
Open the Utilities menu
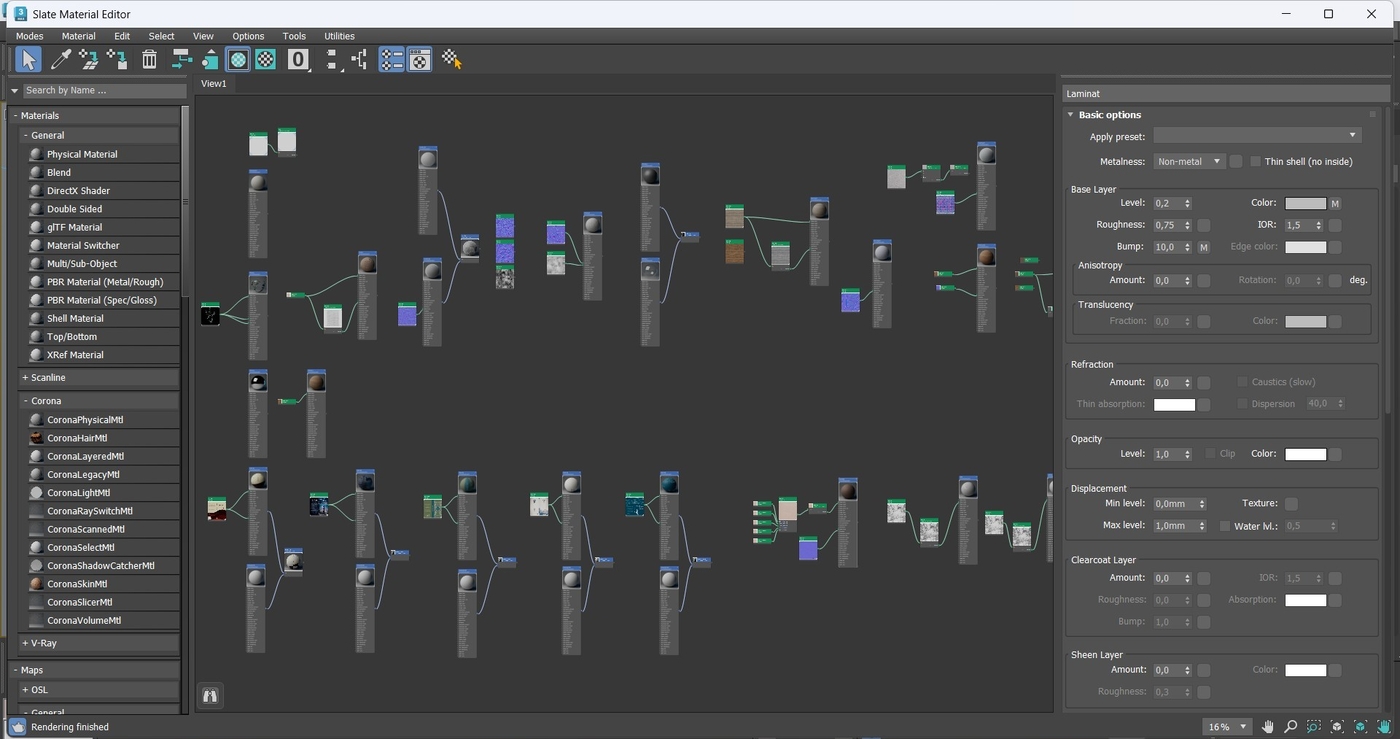point(339,36)
